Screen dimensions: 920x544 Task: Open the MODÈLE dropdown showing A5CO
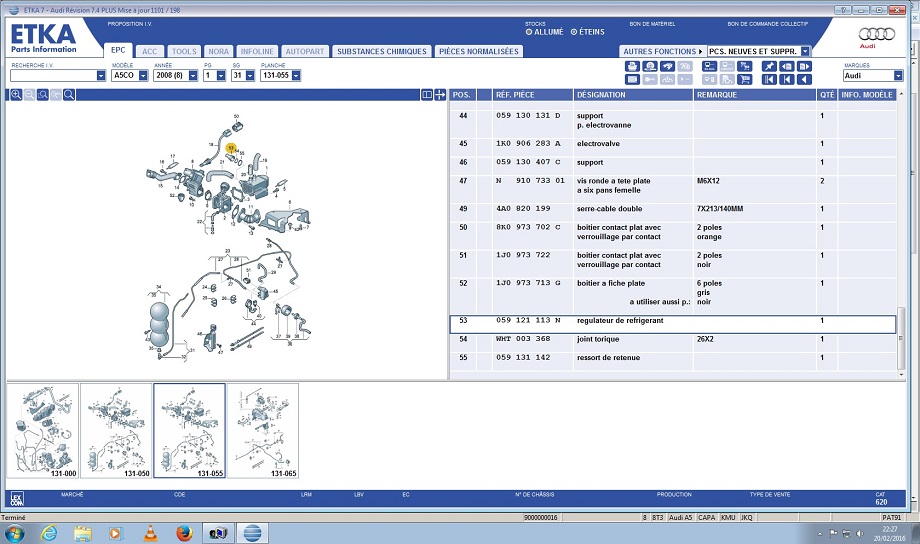pos(130,75)
